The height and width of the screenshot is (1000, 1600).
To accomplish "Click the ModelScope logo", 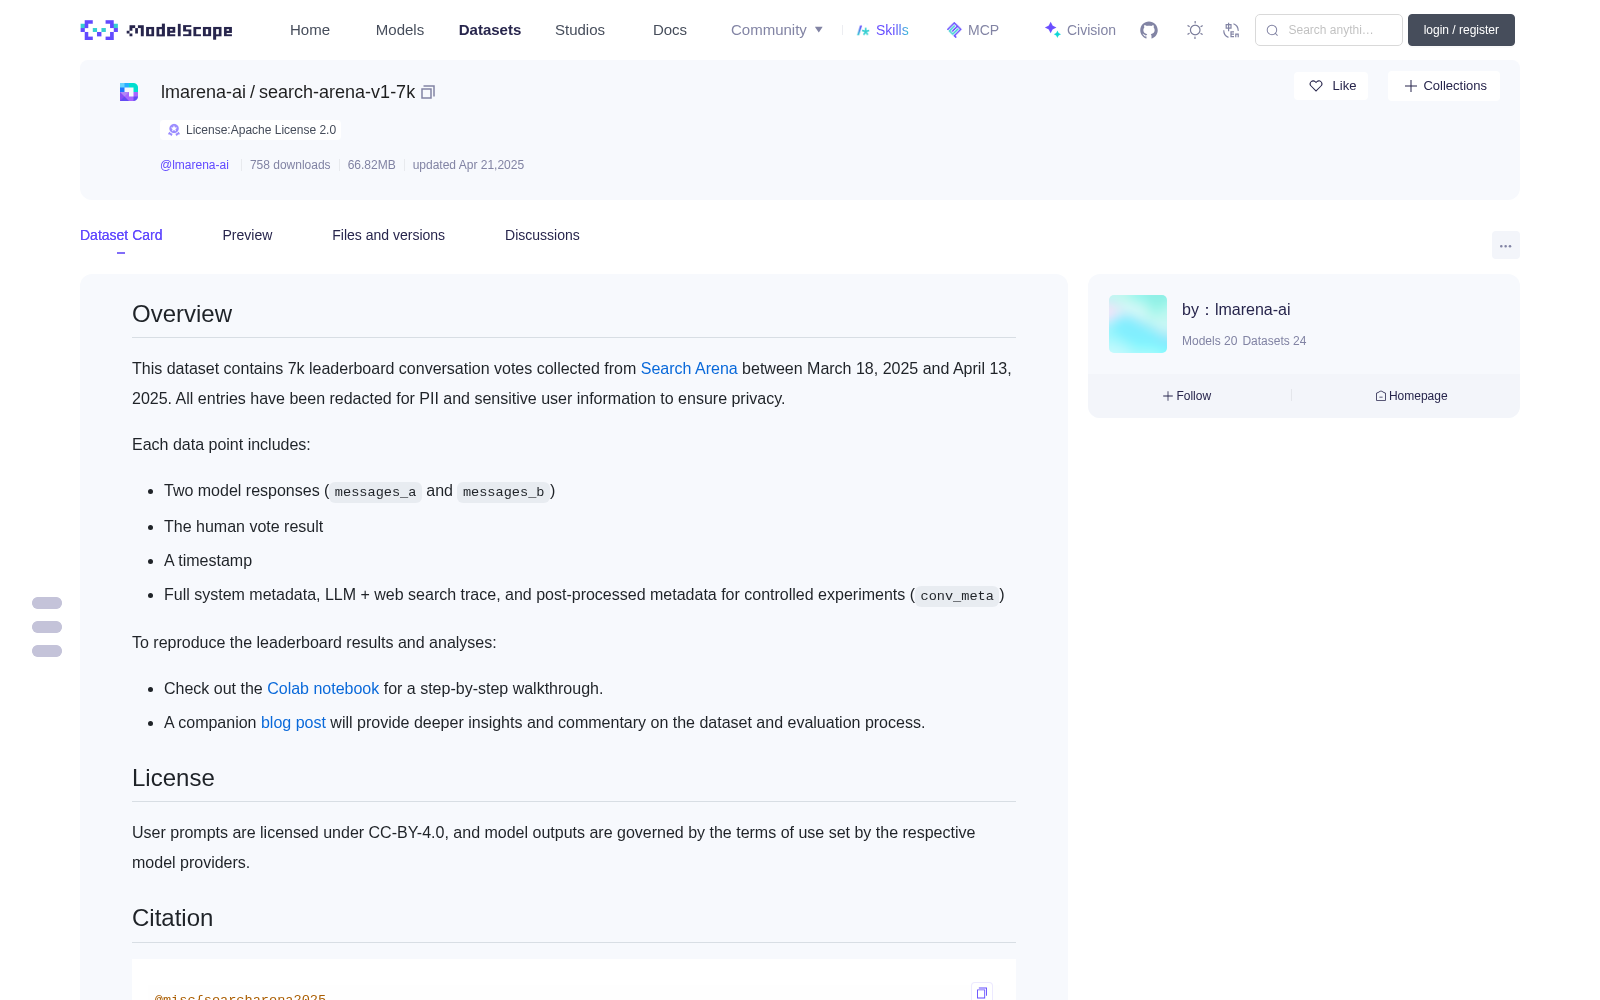I will (156, 30).
